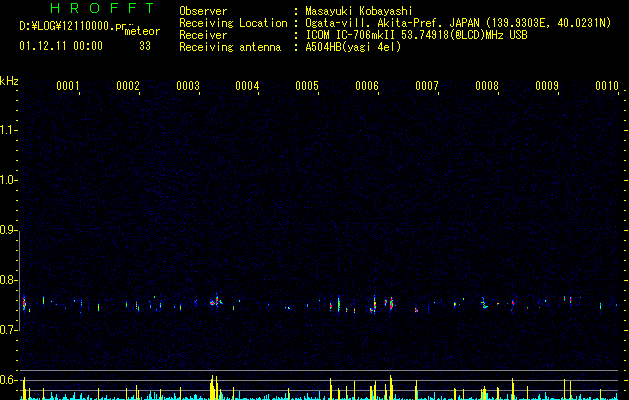Click the 0009 minute marker
629x400 pixels.
click(x=547, y=86)
